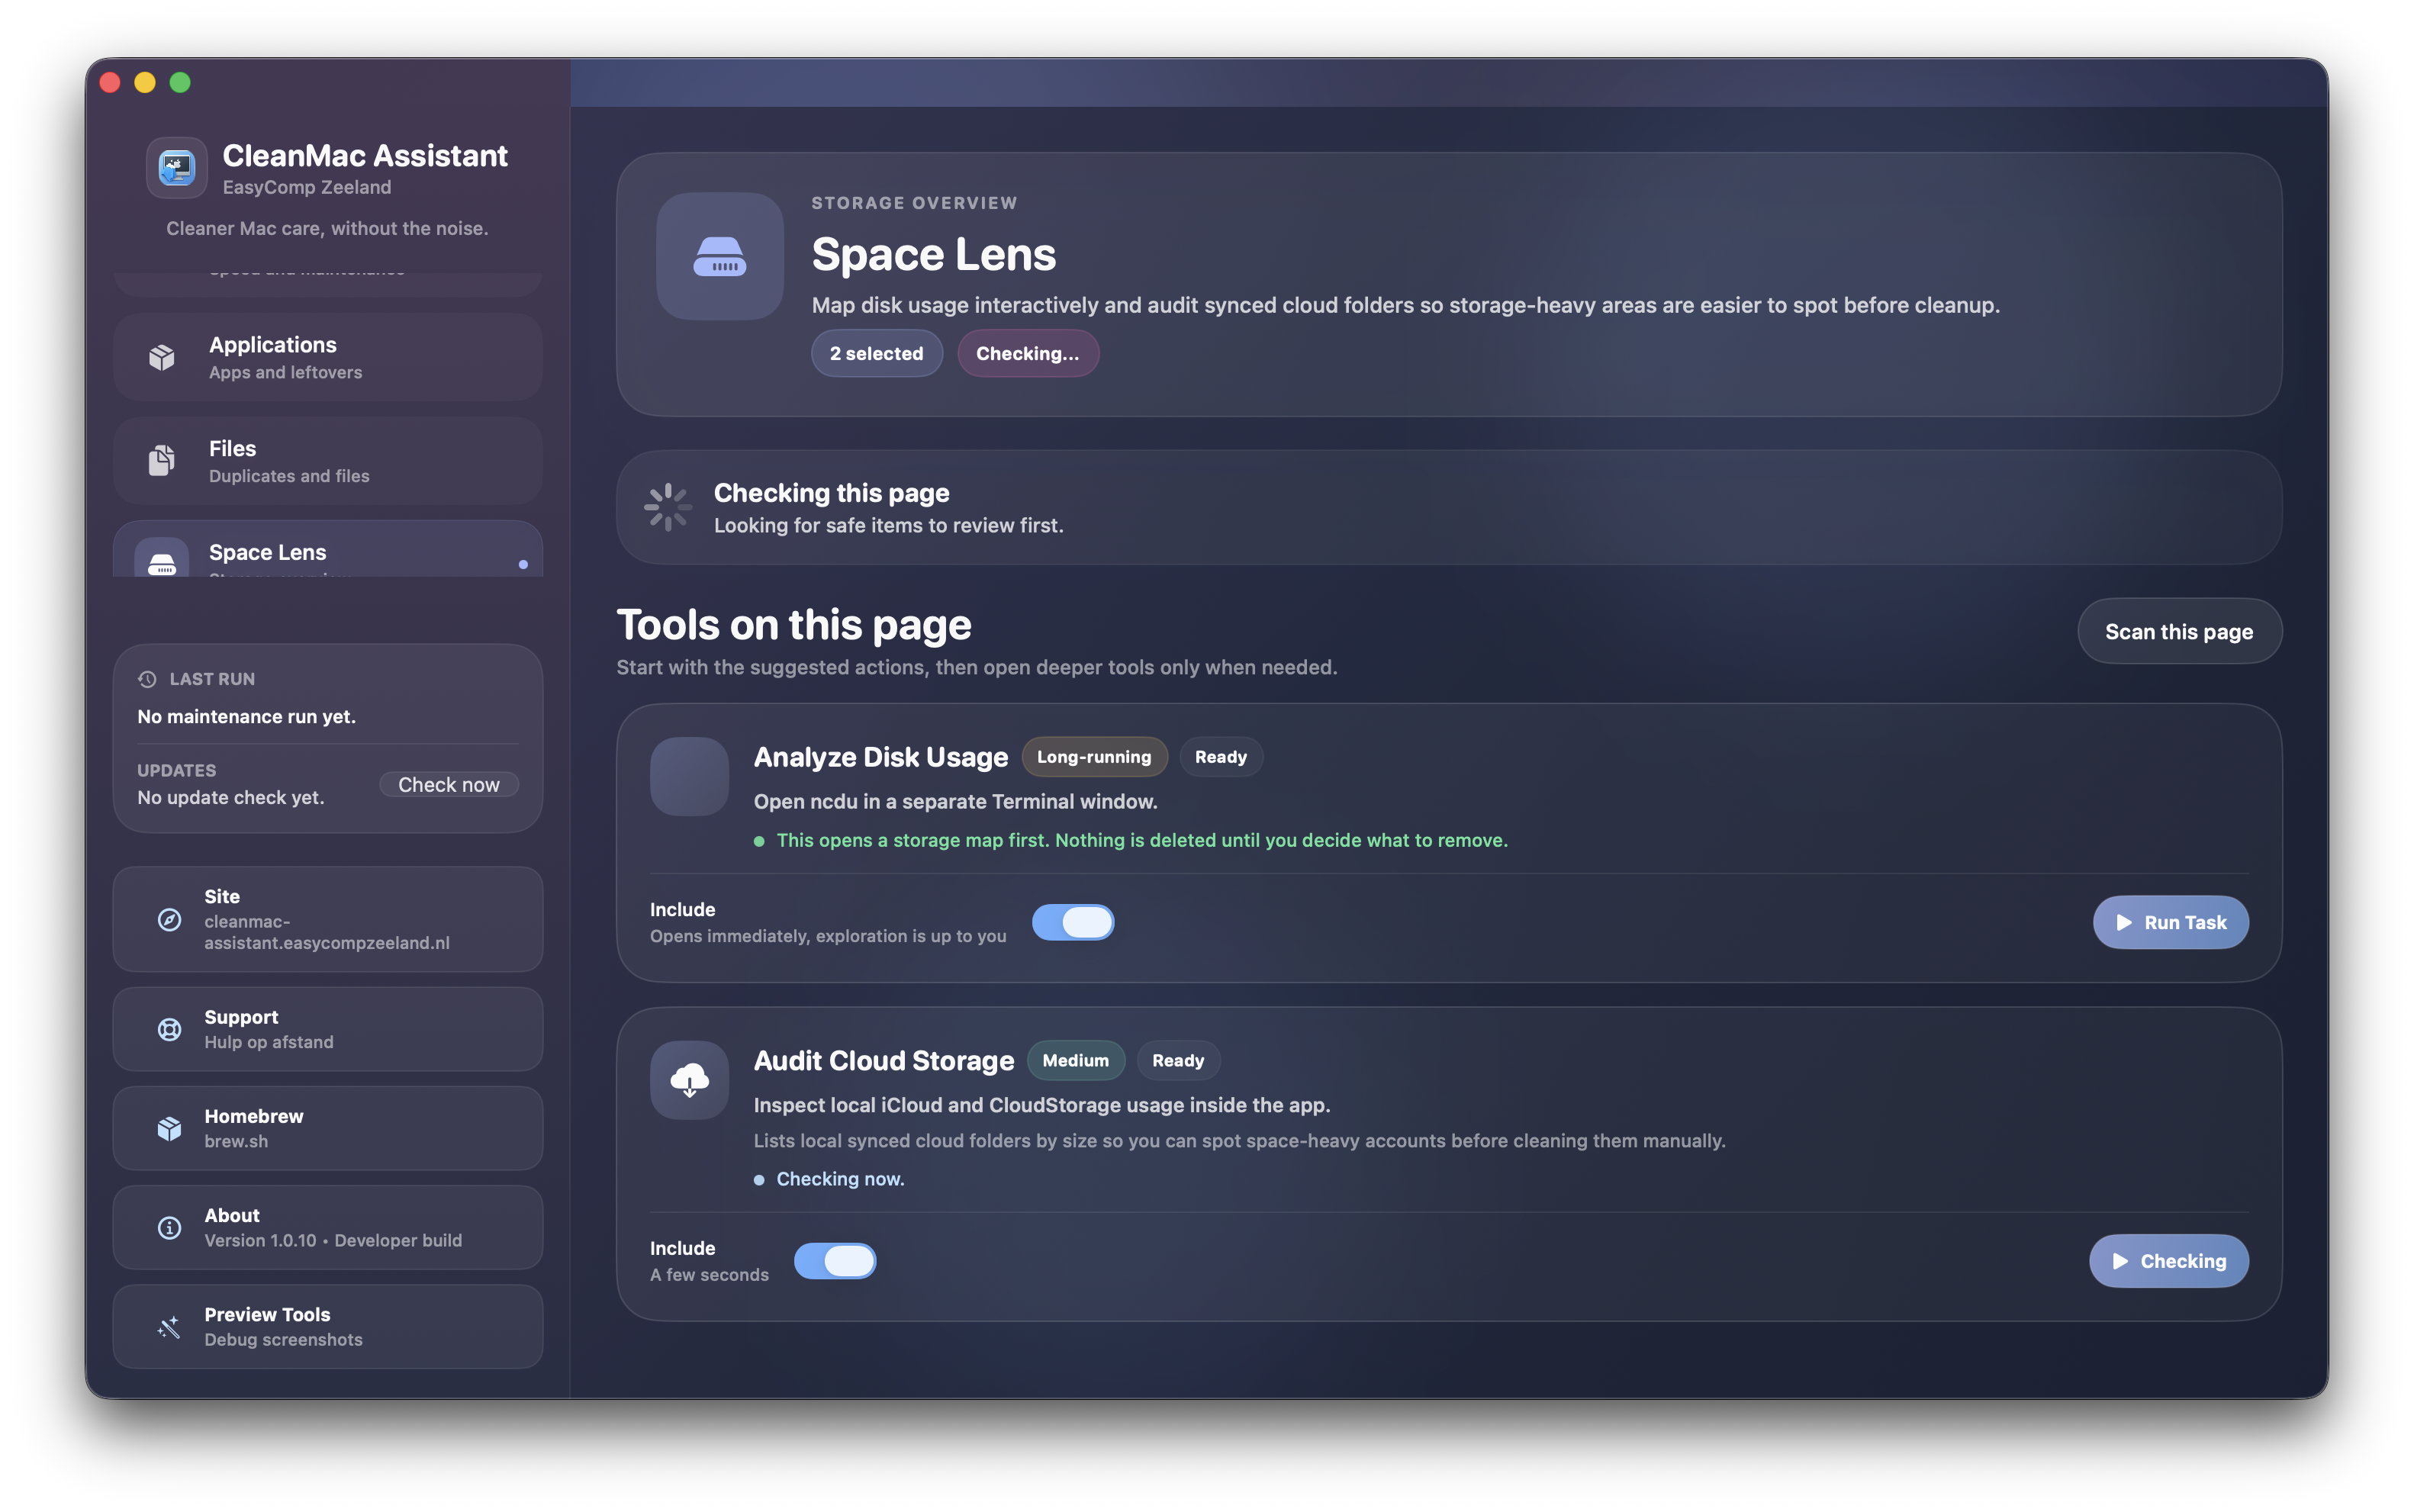This screenshot has width=2414, height=1512.
Task: Click the Support headset icon
Action: point(169,1029)
